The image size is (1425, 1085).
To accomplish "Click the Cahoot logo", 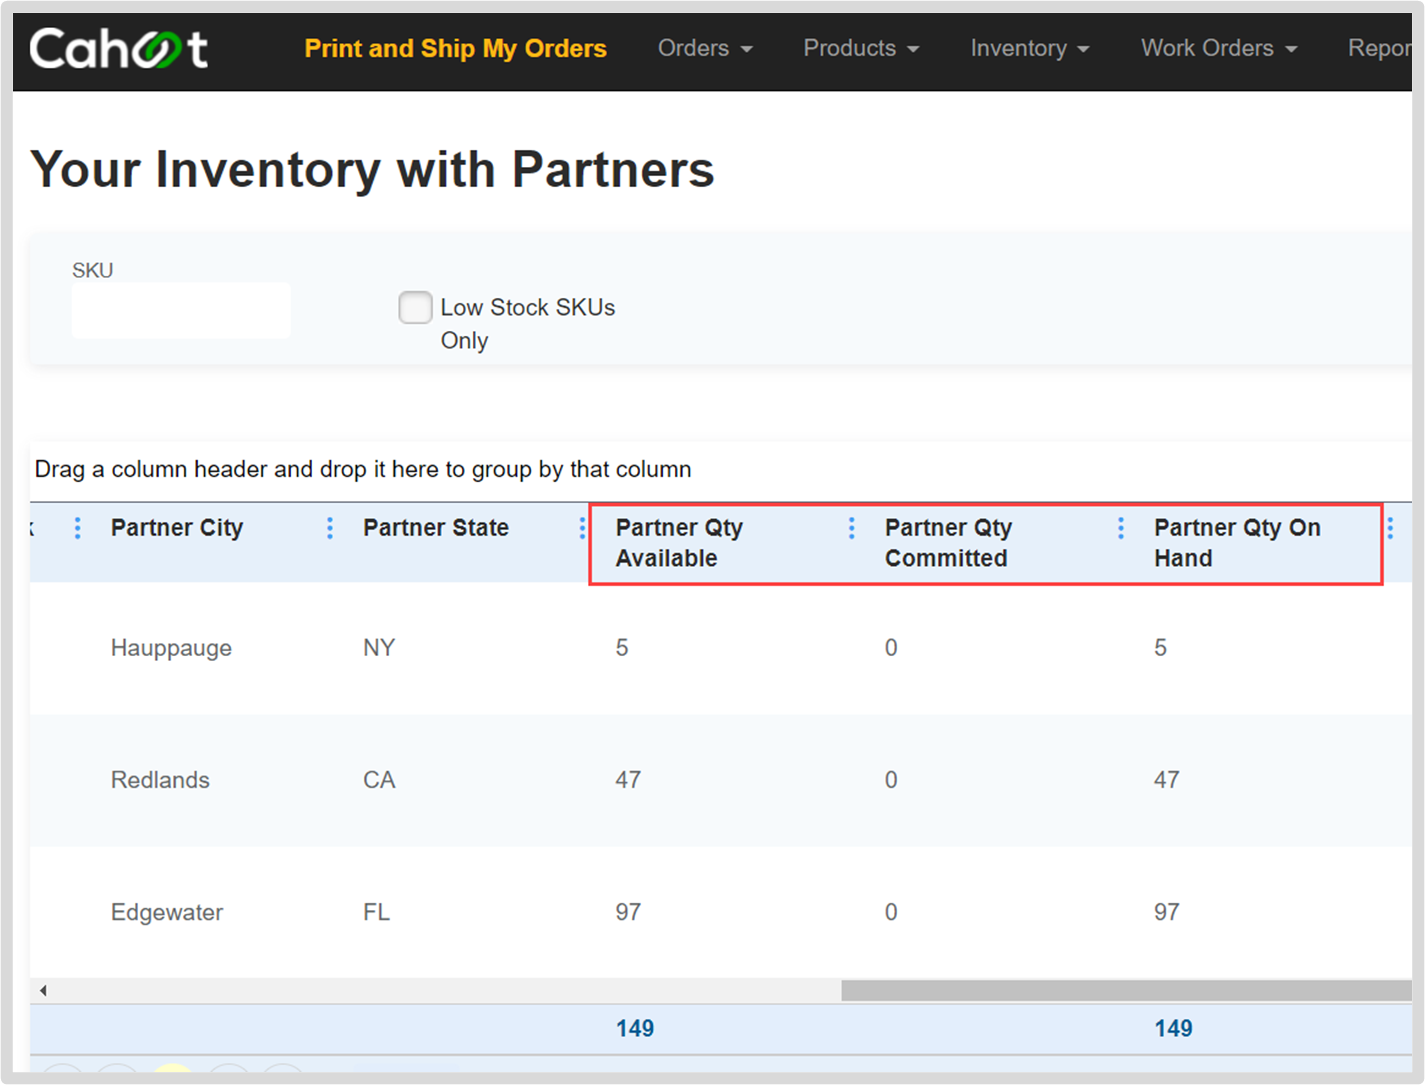I will pos(118,48).
